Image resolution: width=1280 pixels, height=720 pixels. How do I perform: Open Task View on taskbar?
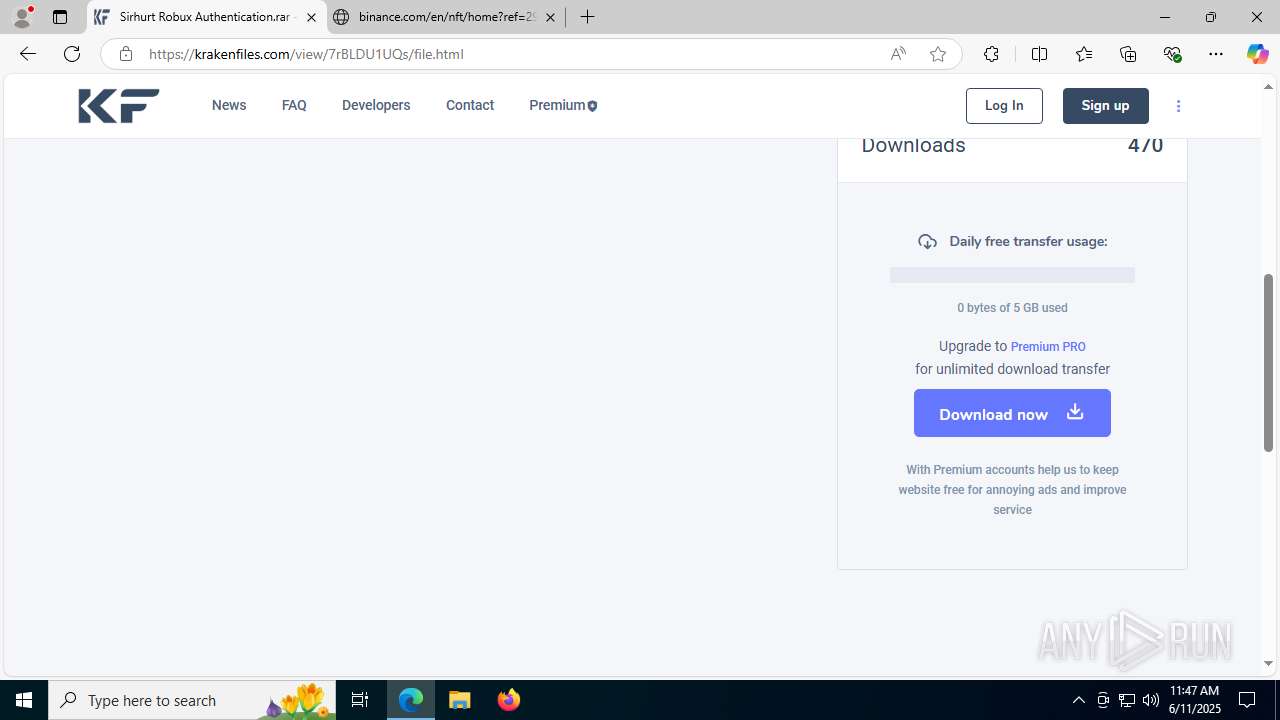pyautogui.click(x=360, y=700)
